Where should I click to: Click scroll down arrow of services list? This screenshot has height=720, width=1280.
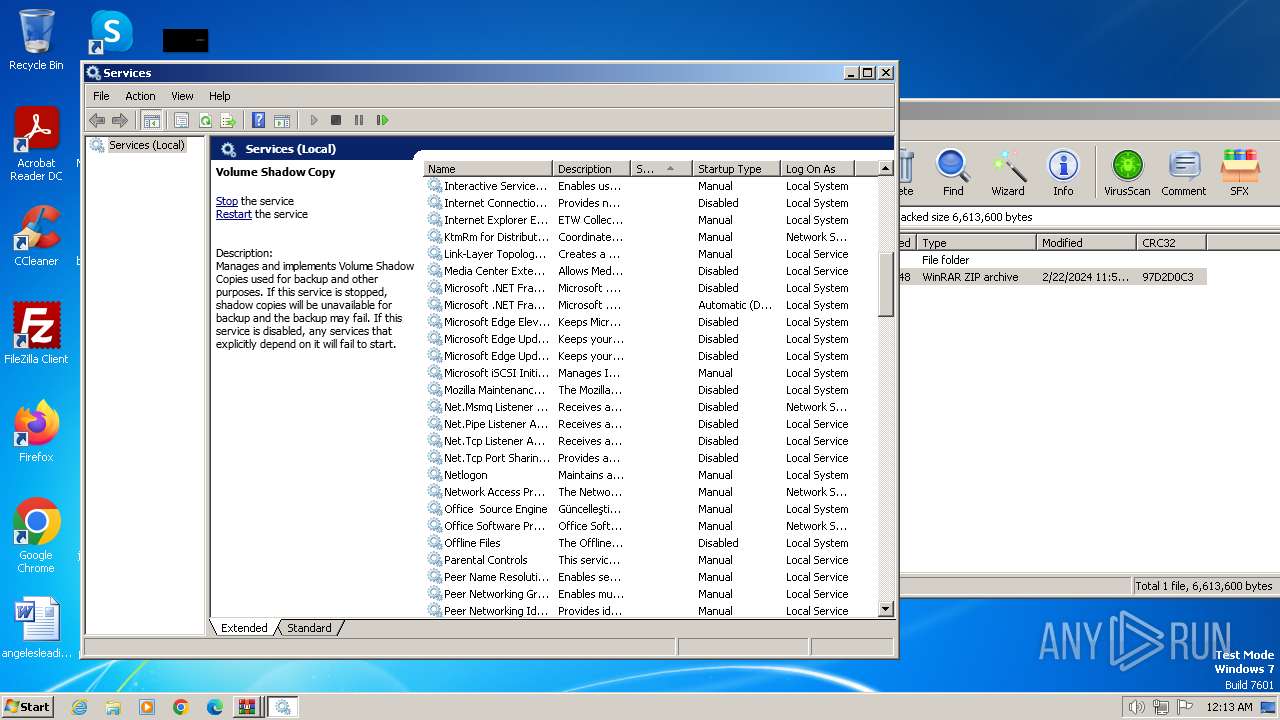[x=885, y=609]
